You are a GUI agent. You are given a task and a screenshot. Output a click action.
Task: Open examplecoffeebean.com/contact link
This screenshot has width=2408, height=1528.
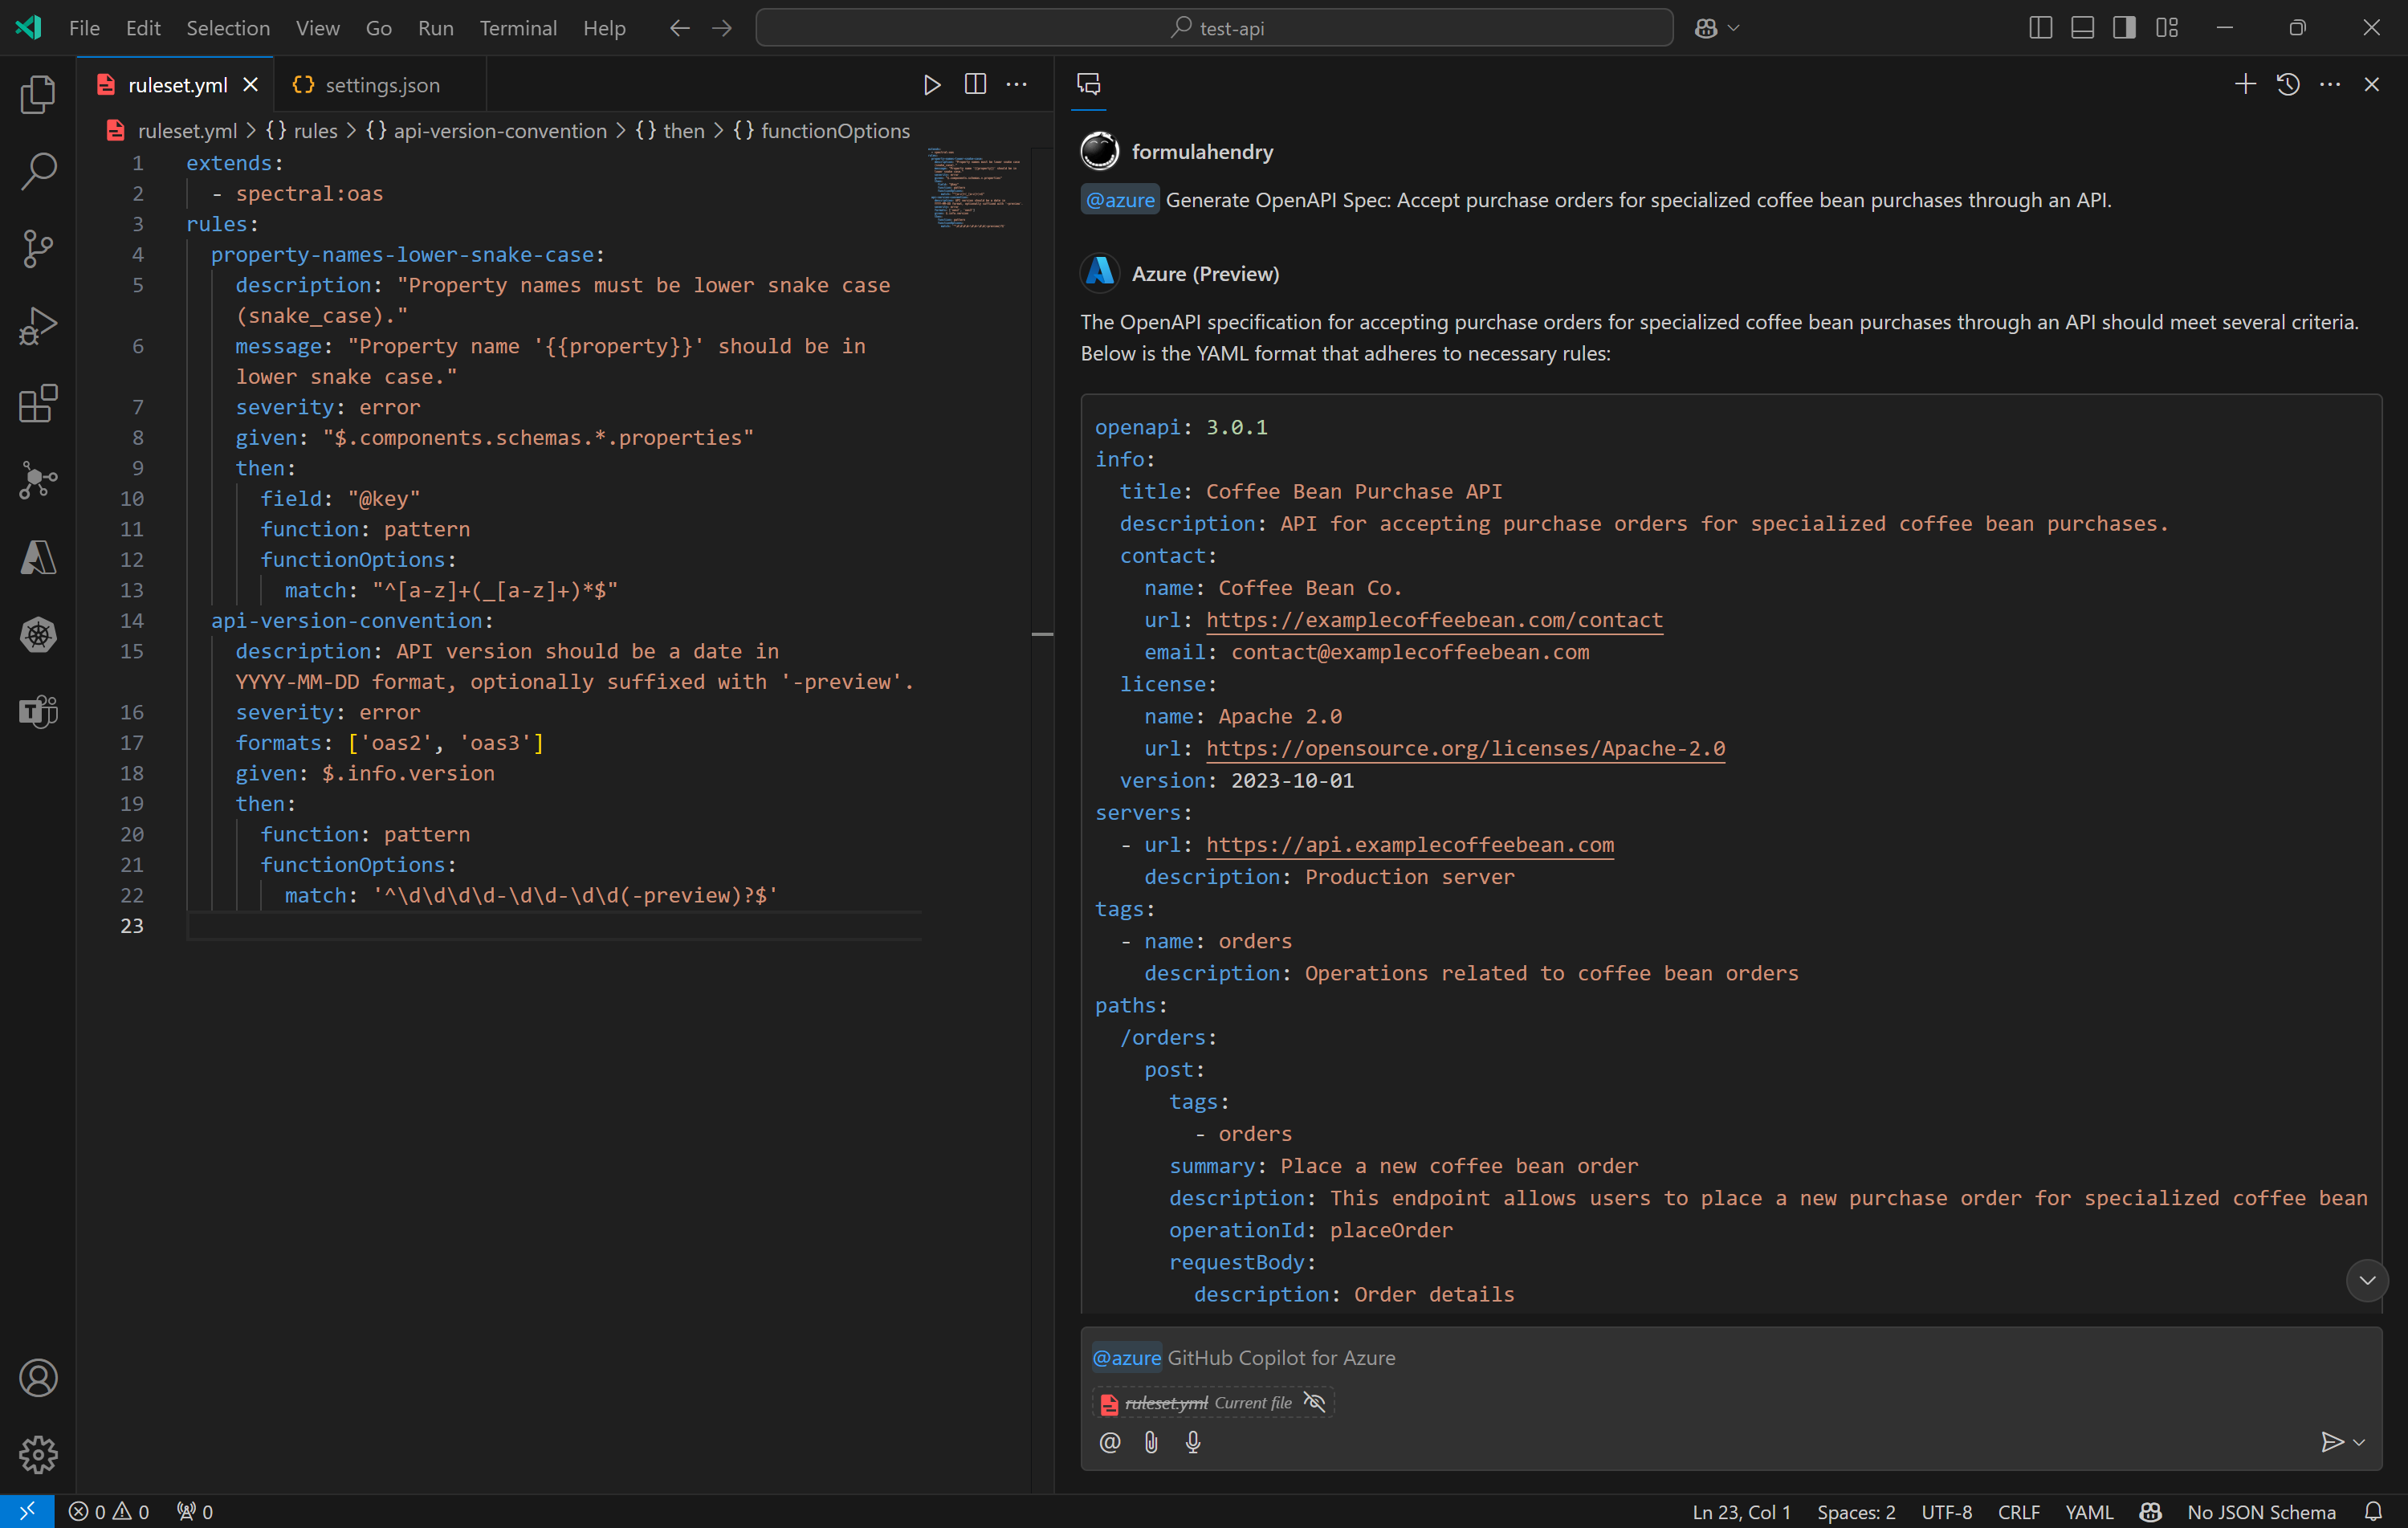[x=1434, y=620]
